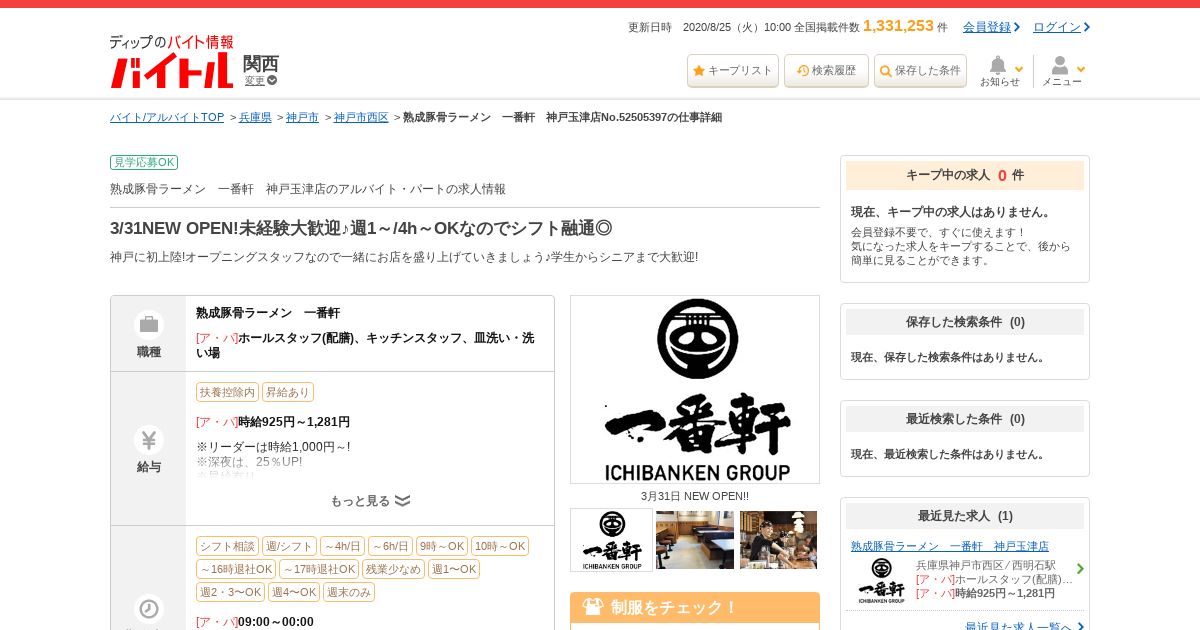Click the yen 給与 icon
The width and height of the screenshot is (1200, 630).
click(149, 440)
